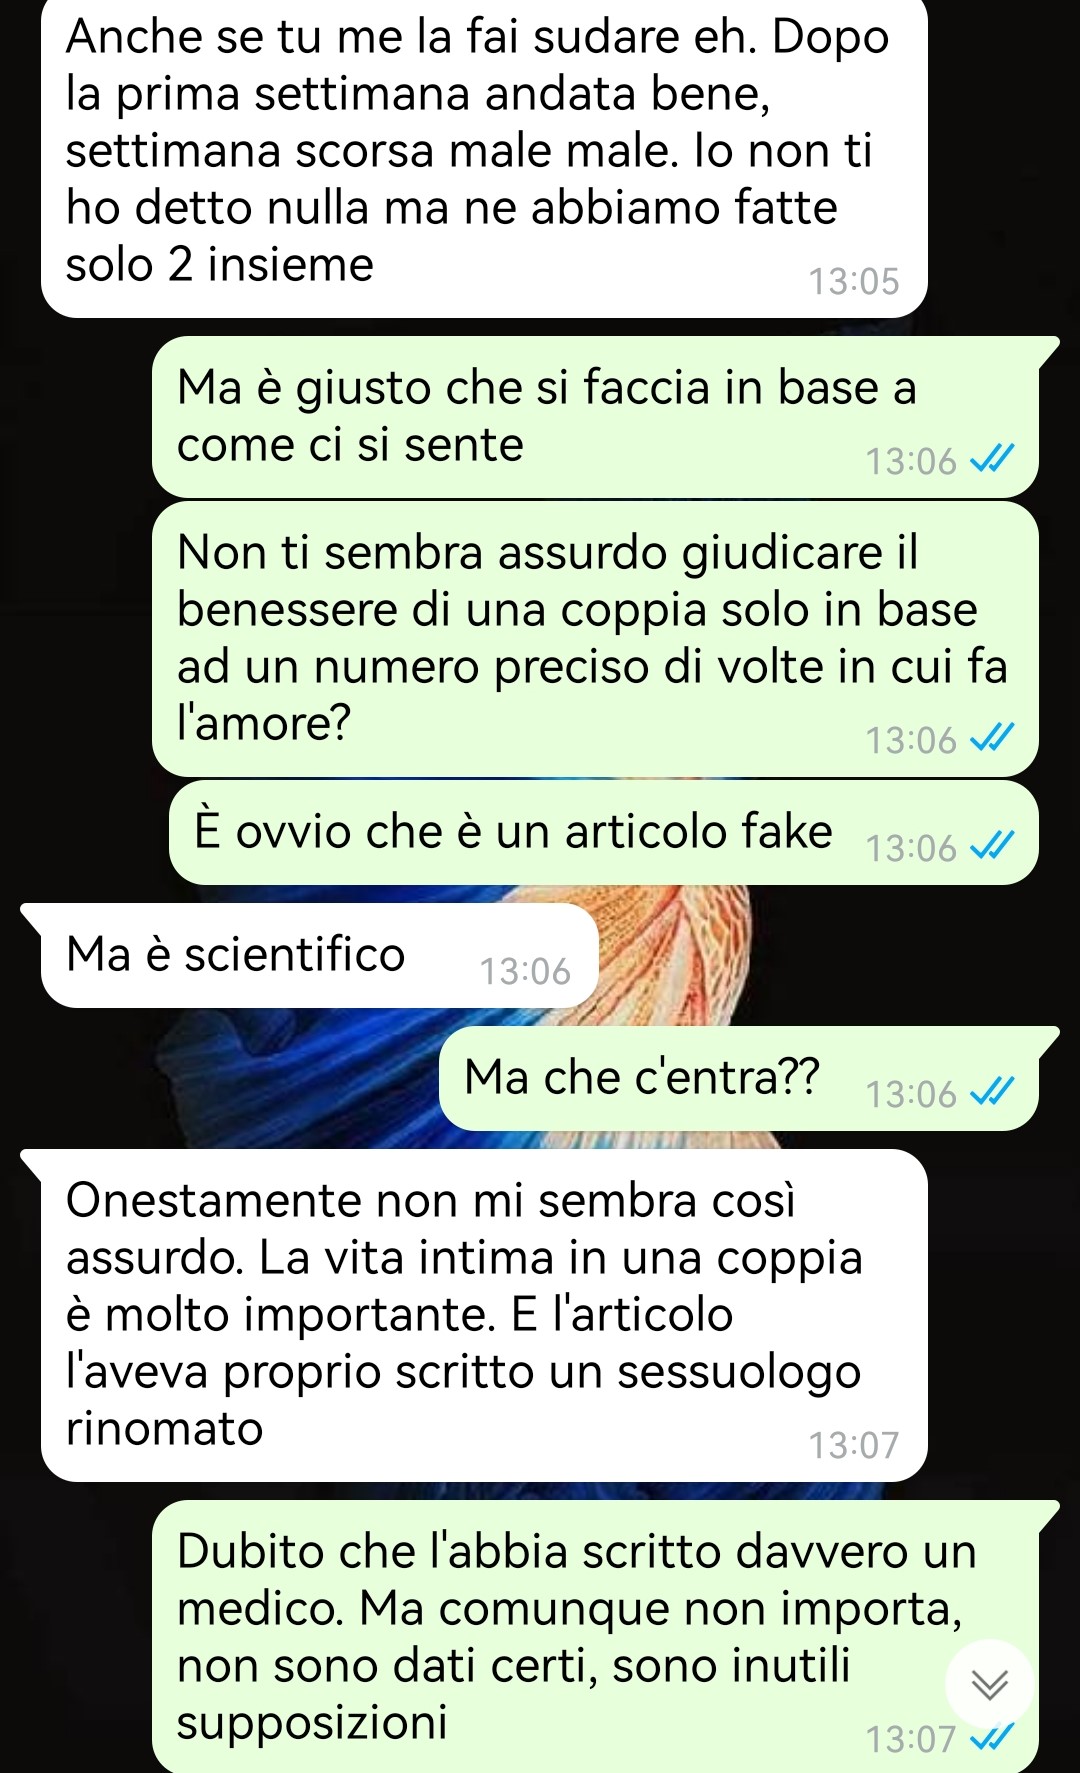Image resolution: width=1080 pixels, height=1773 pixels.
Task: Click the 13:06 timestamp on 'Ma è scientifico'
Action: pyautogui.click(x=525, y=971)
